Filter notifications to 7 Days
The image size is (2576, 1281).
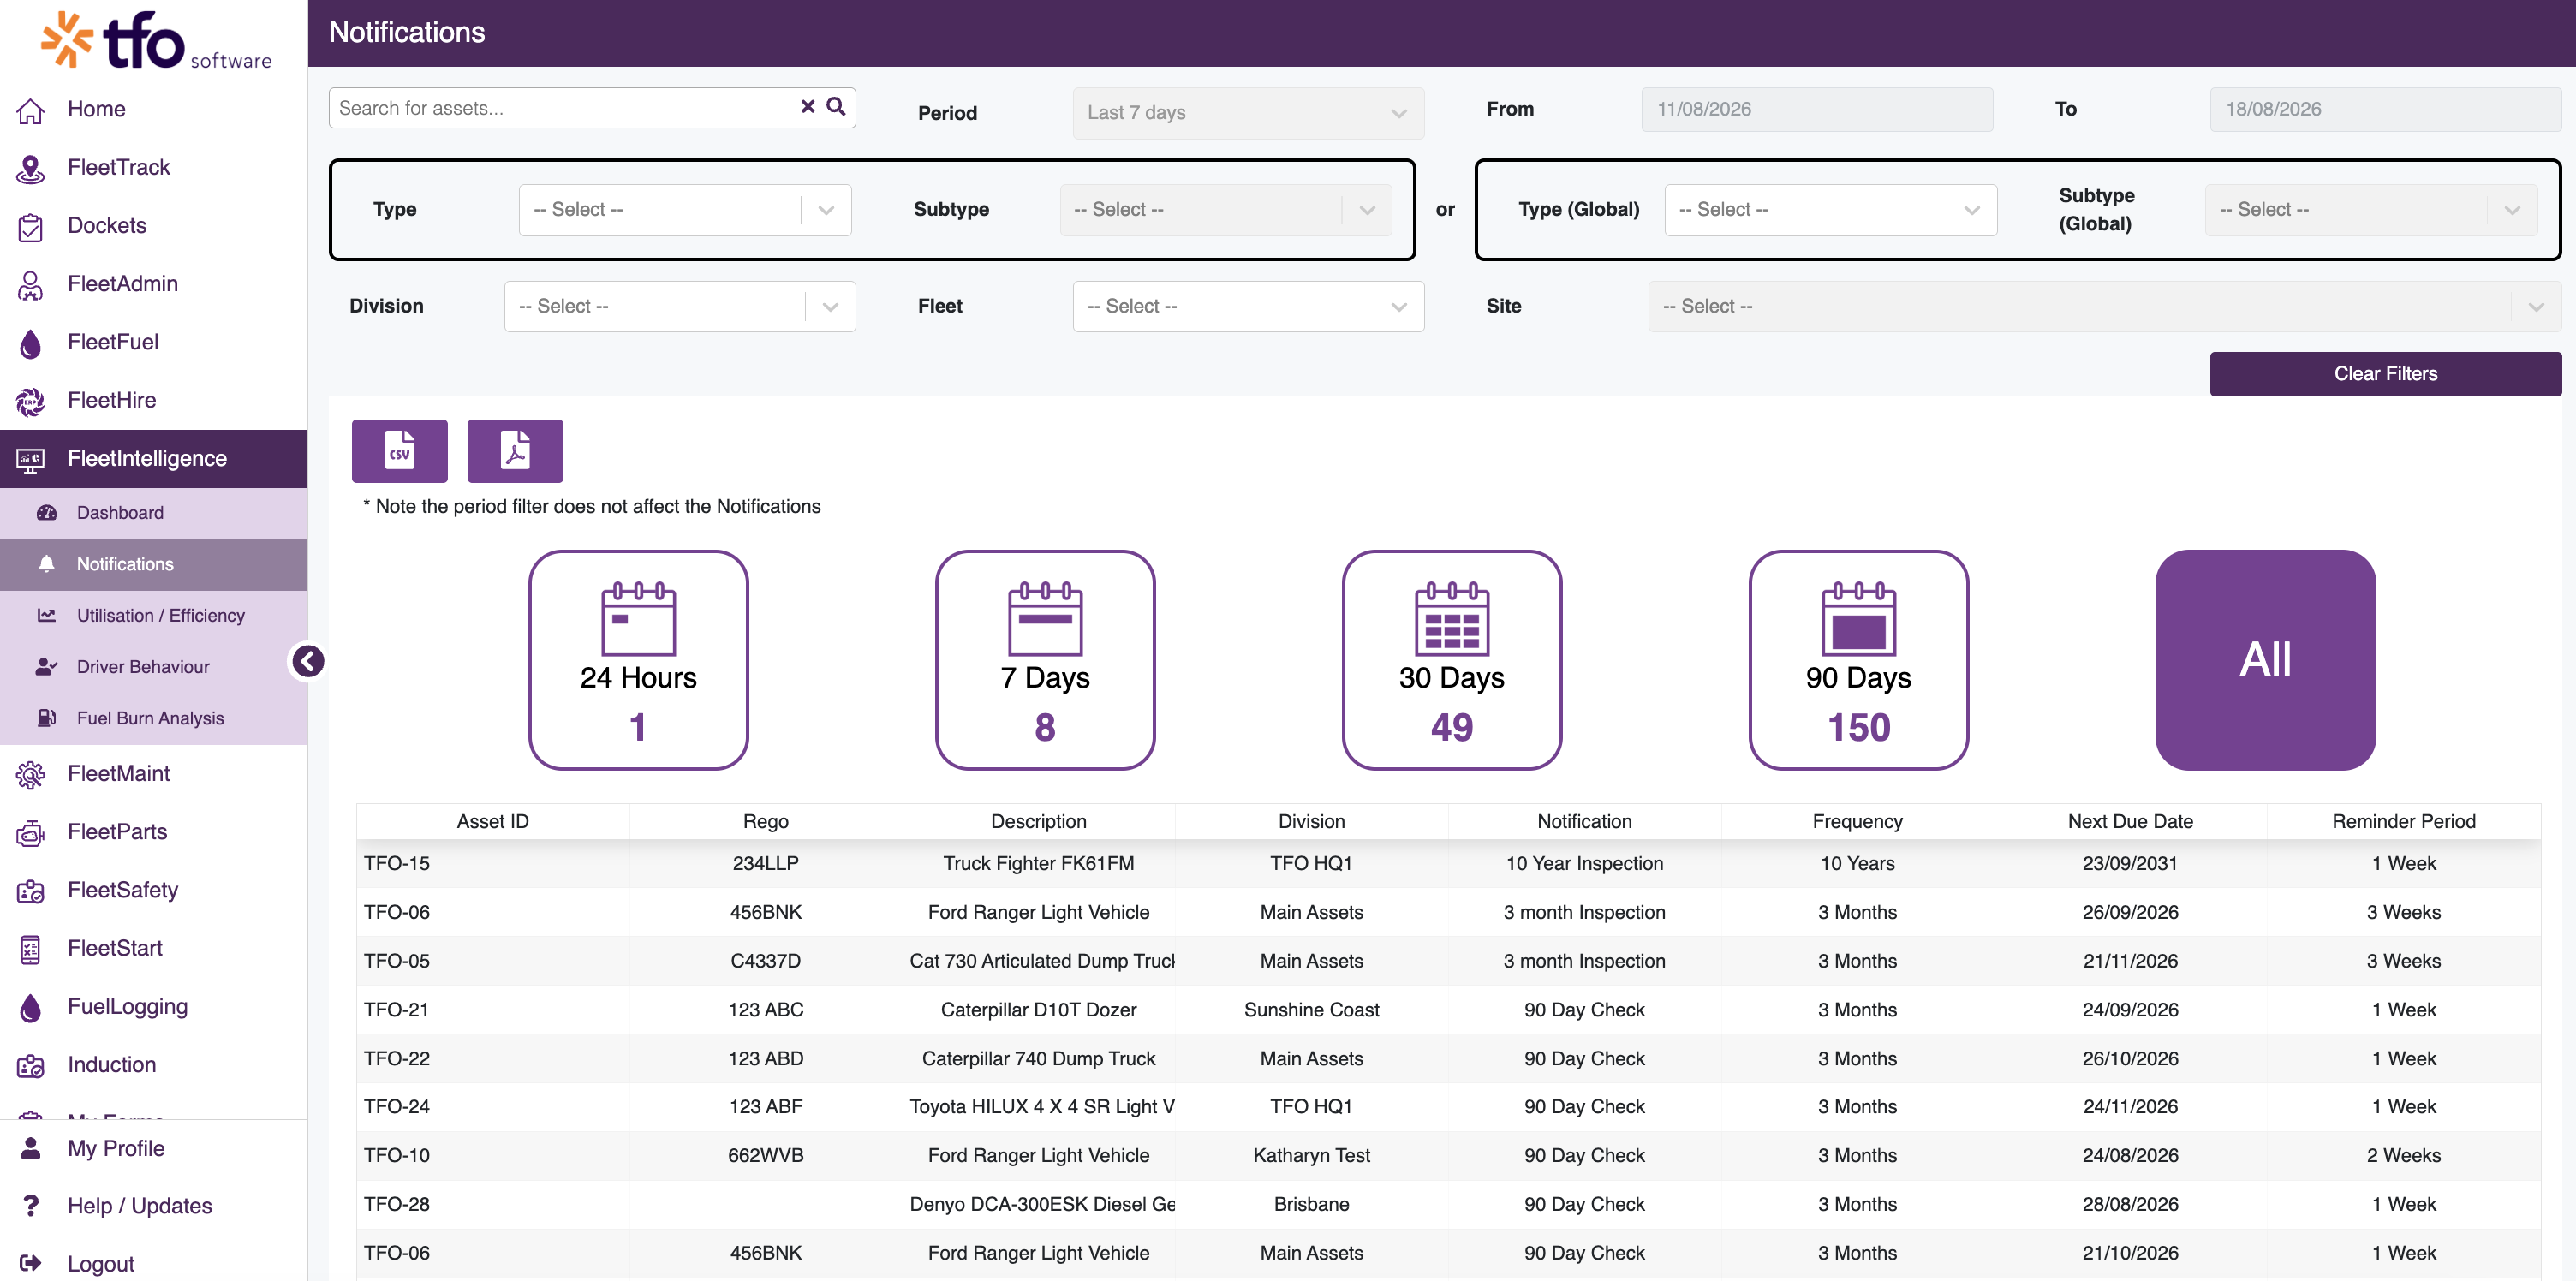click(x=1045, y=660)
